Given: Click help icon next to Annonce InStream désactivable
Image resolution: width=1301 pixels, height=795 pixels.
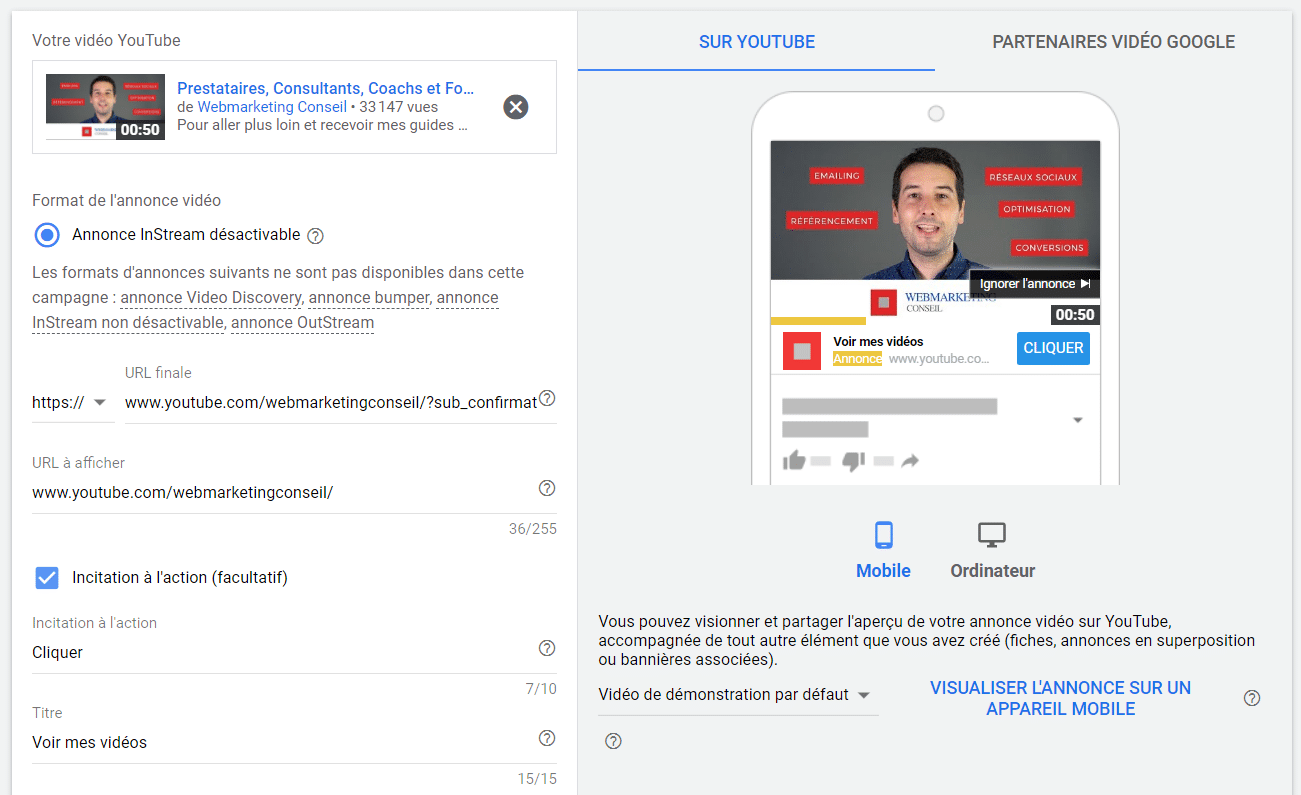Looking at the screenshot, I should point(316,236).
